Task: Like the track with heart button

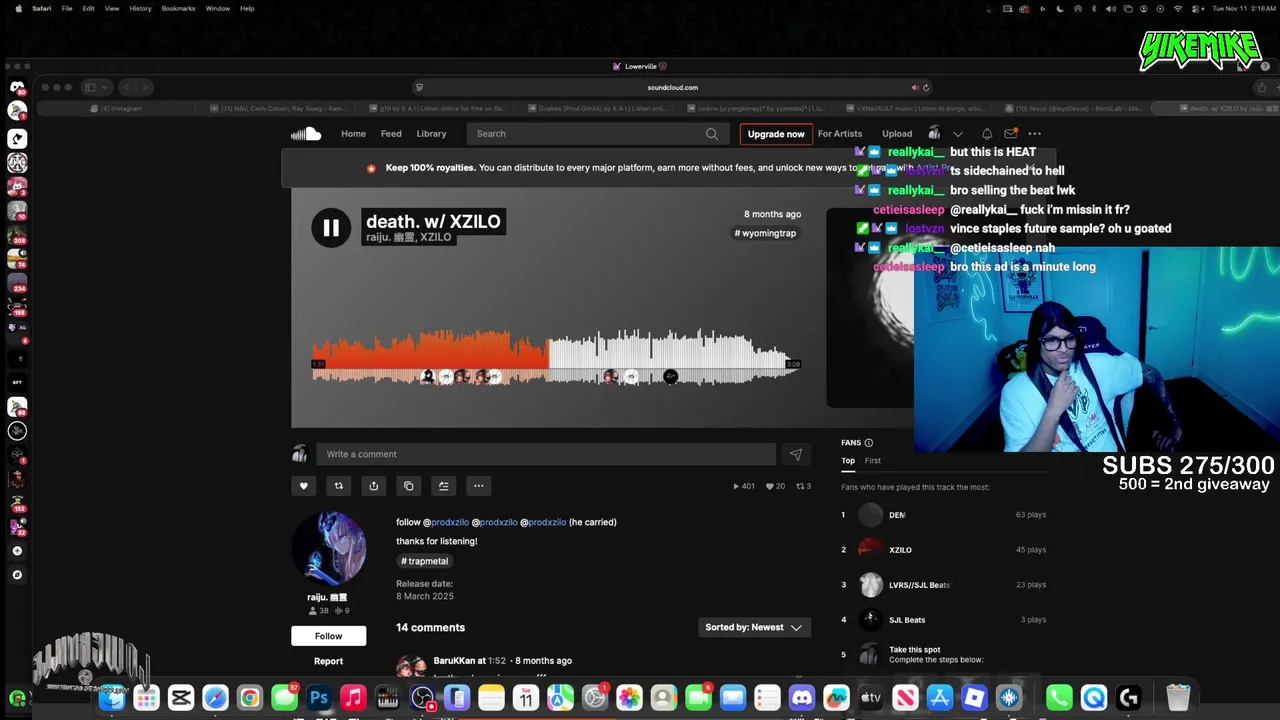Action: (x=304, y=486)
